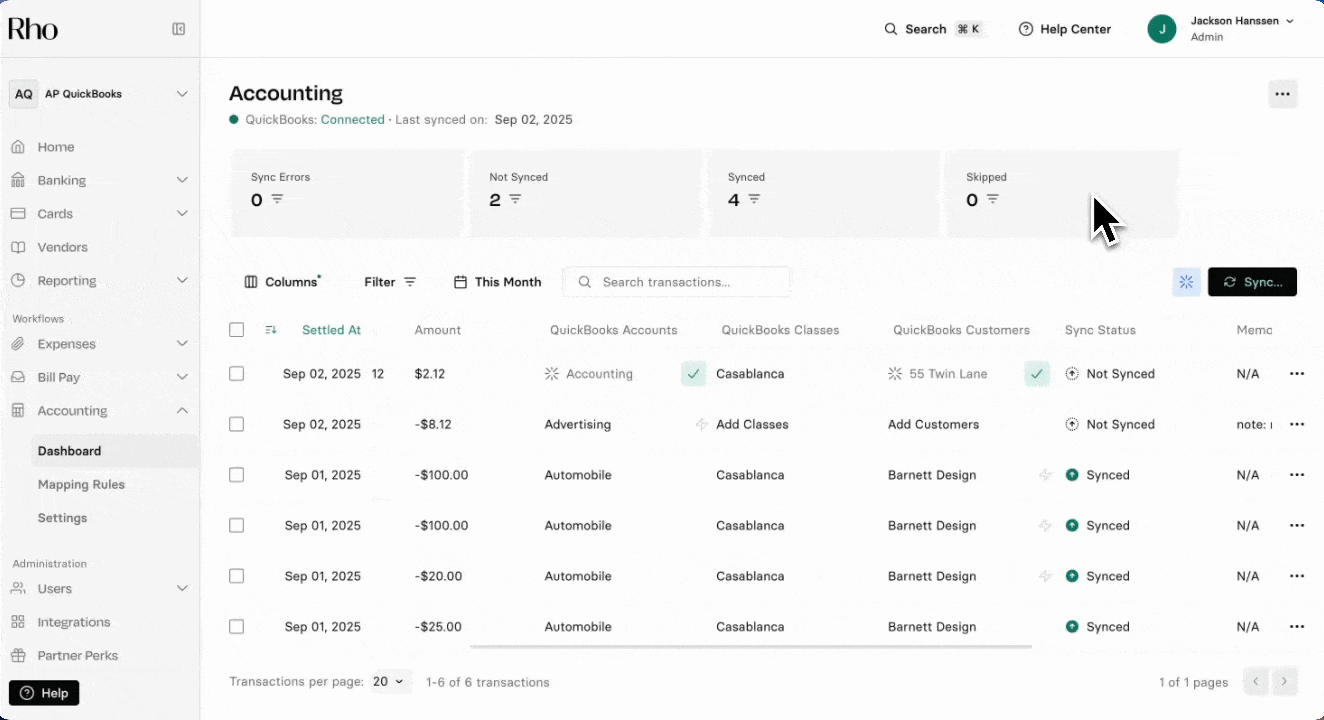Click the QuickBooks Connected link
Viewport: 1324px width, 720px height.
click(353, 119)
